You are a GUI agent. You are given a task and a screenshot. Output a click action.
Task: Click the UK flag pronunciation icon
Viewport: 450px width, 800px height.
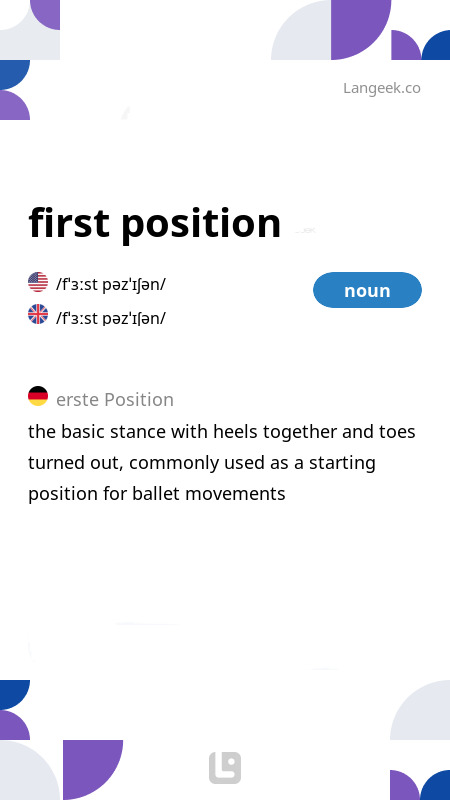click(x=38, y=314)
